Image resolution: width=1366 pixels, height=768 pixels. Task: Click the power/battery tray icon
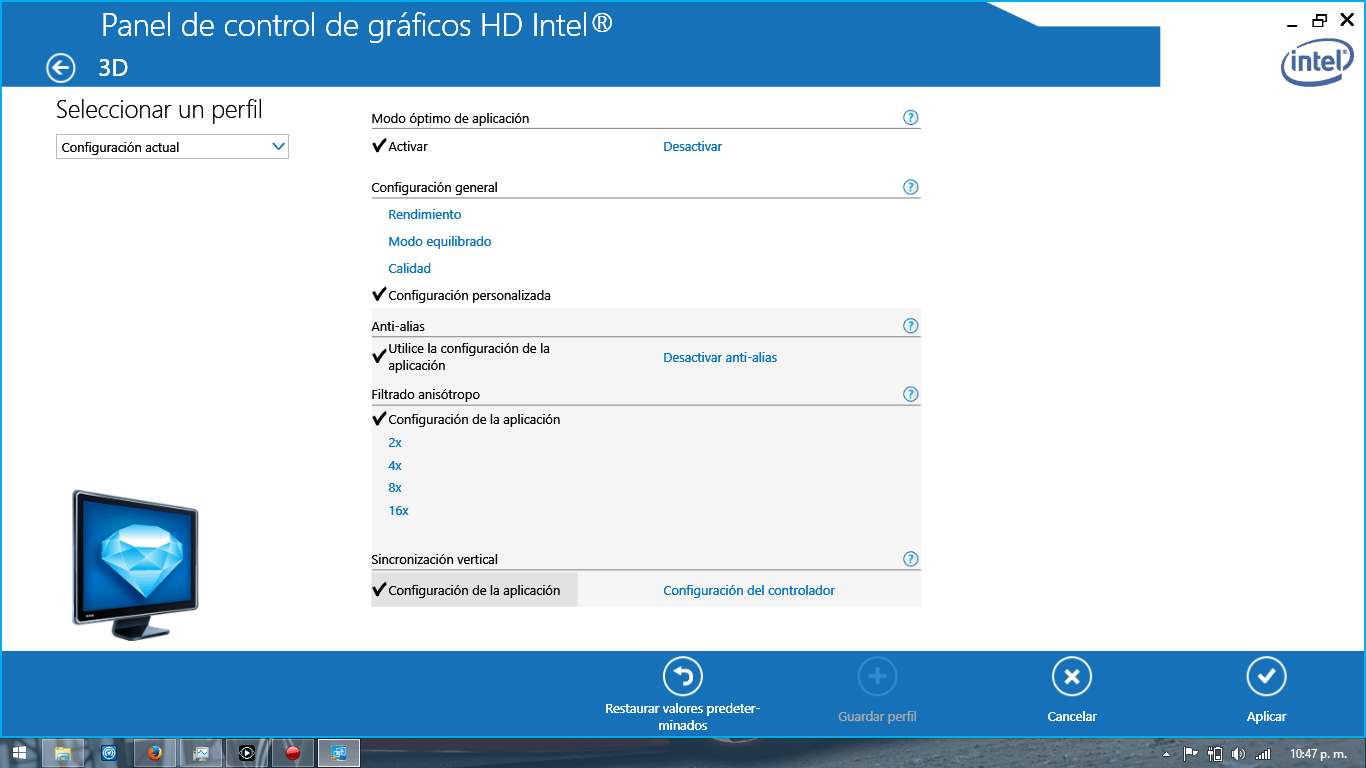point(1215,754)
